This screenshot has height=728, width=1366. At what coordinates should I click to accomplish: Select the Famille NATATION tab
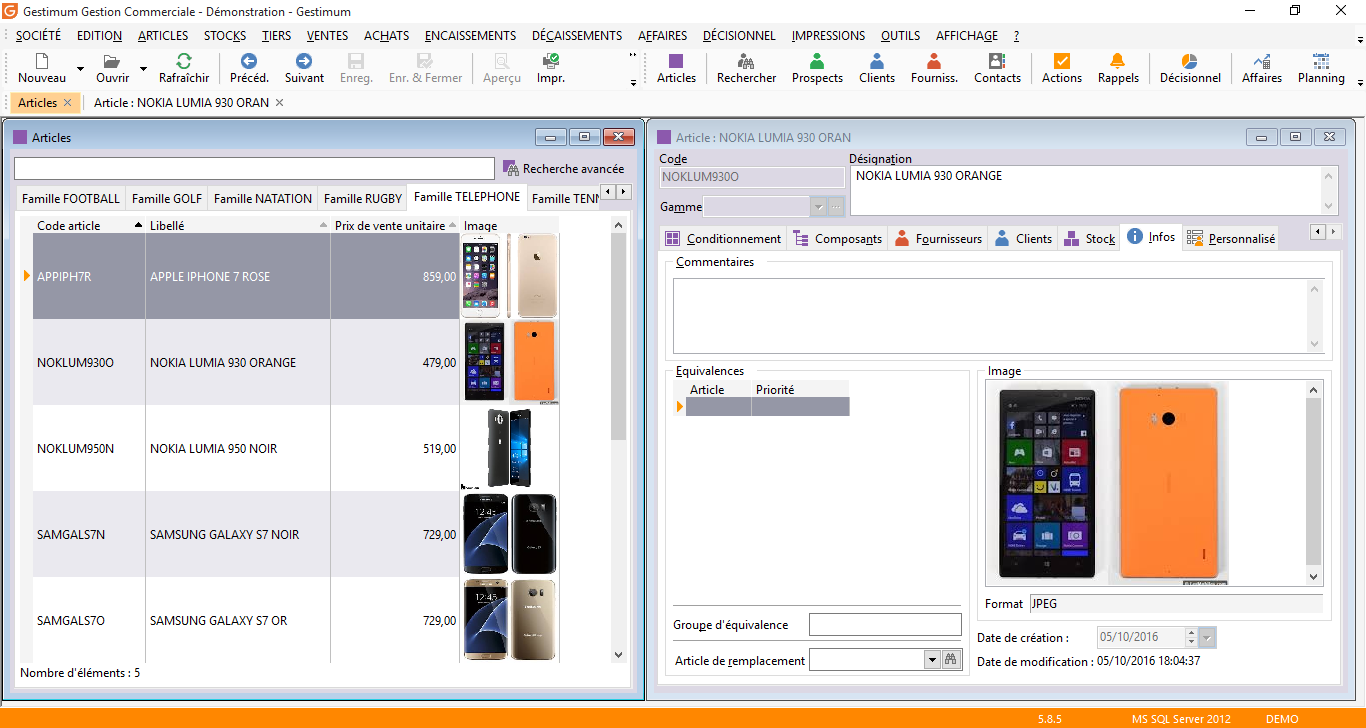pos(263,198)
